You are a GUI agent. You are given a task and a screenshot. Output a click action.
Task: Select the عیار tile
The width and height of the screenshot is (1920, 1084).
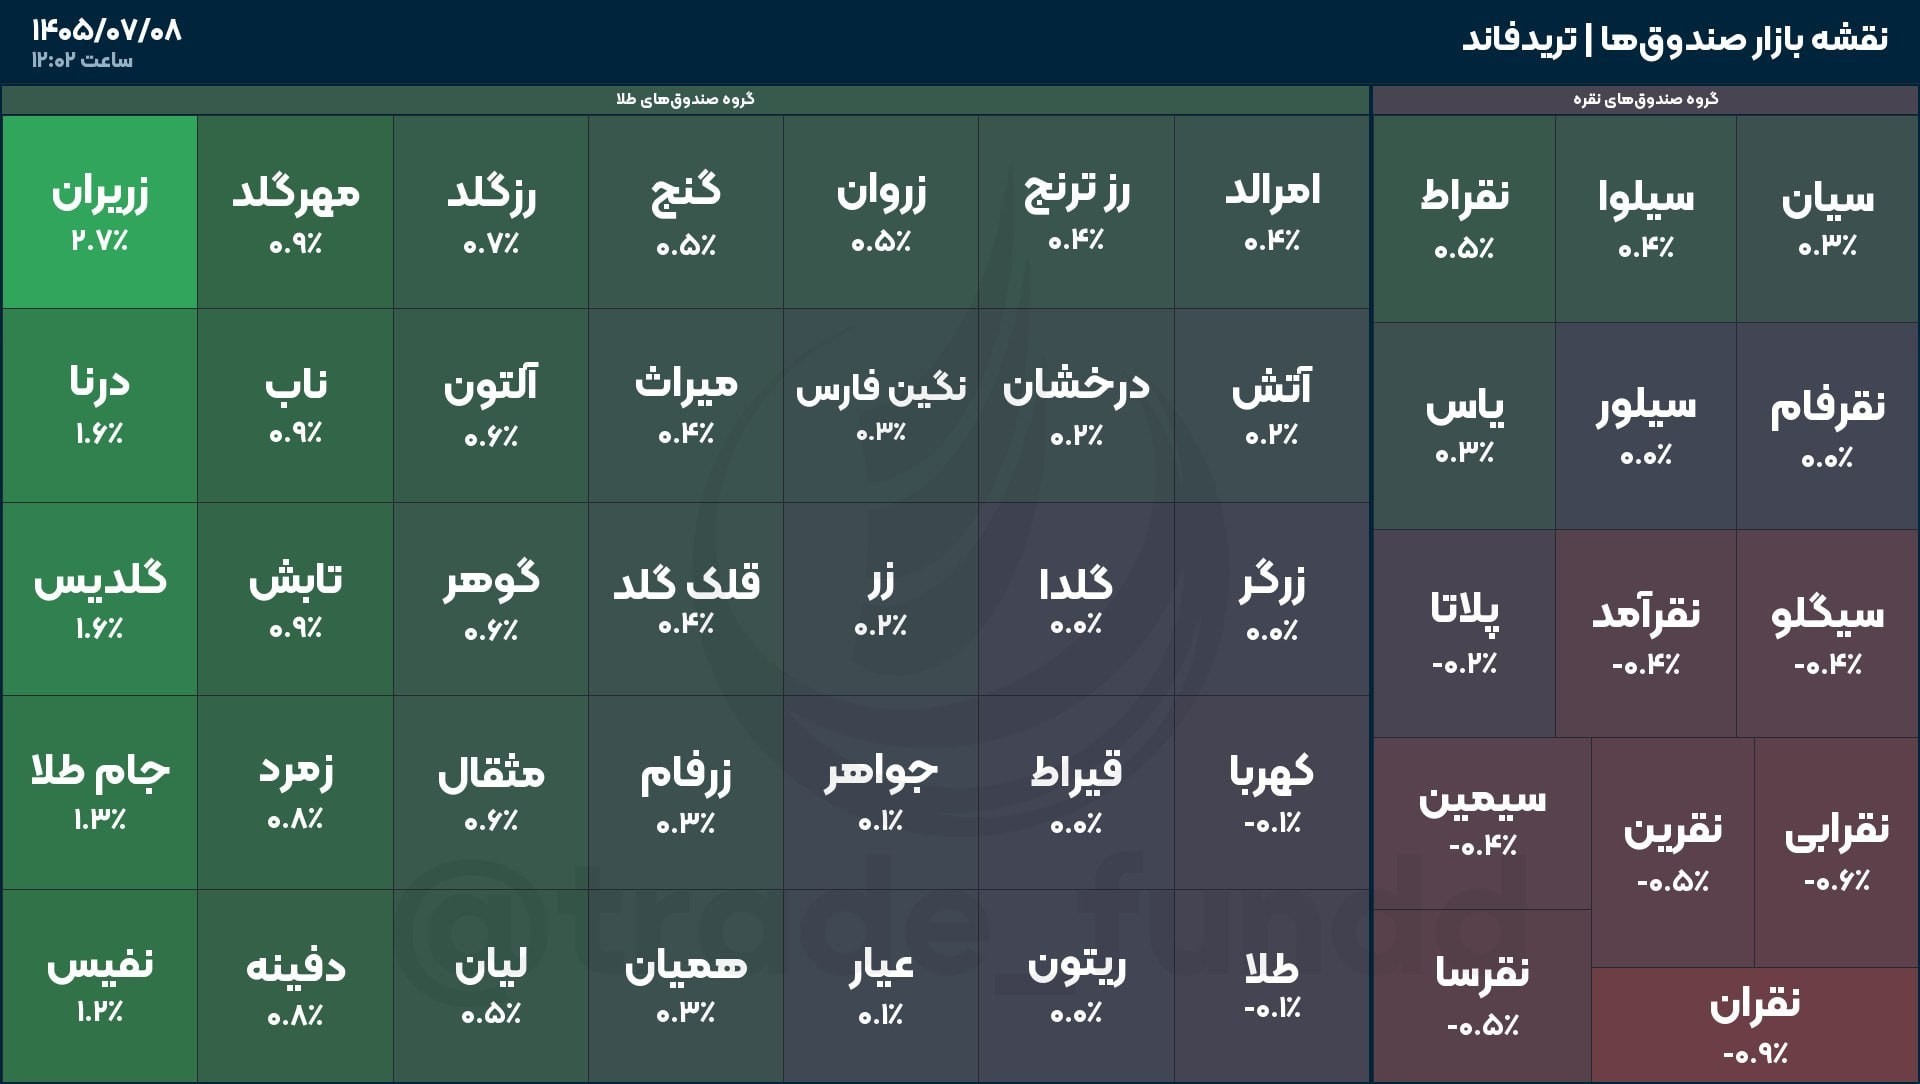(881, 986)
